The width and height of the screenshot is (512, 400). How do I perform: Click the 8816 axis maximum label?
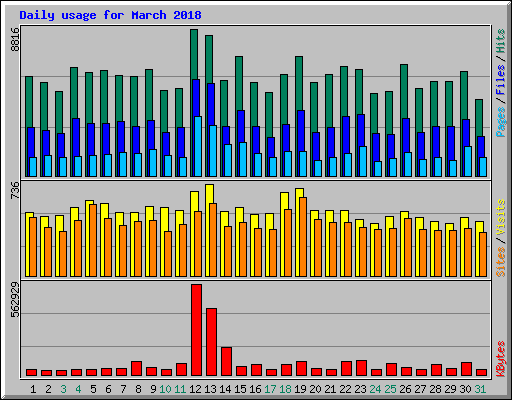pyautogui.click(x=15, y=39)
